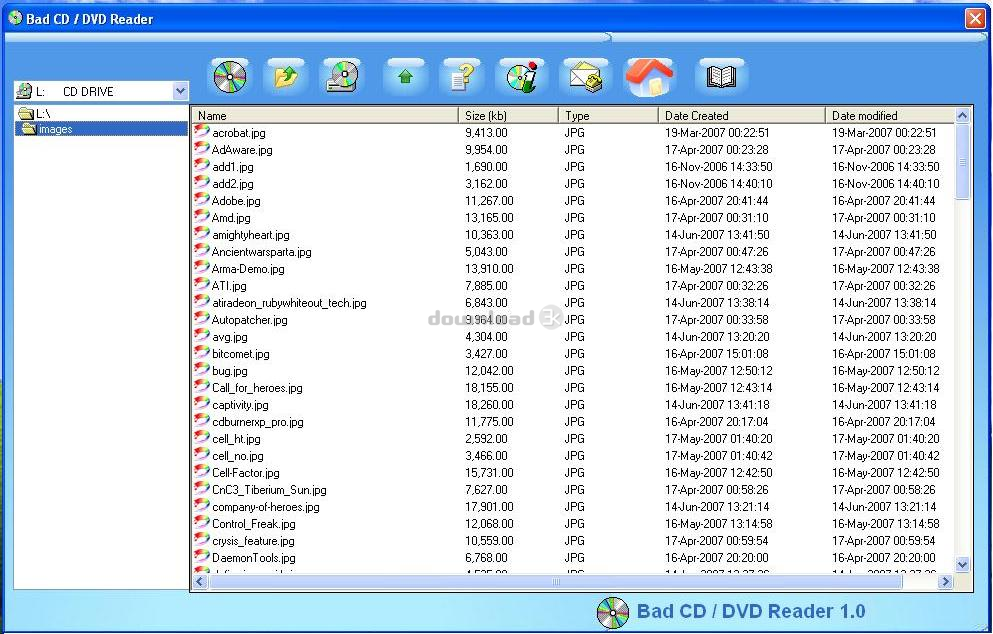Click the vertical scrollbar up arrow
This screenshot has height=634, width=993.
coord(963,115)
